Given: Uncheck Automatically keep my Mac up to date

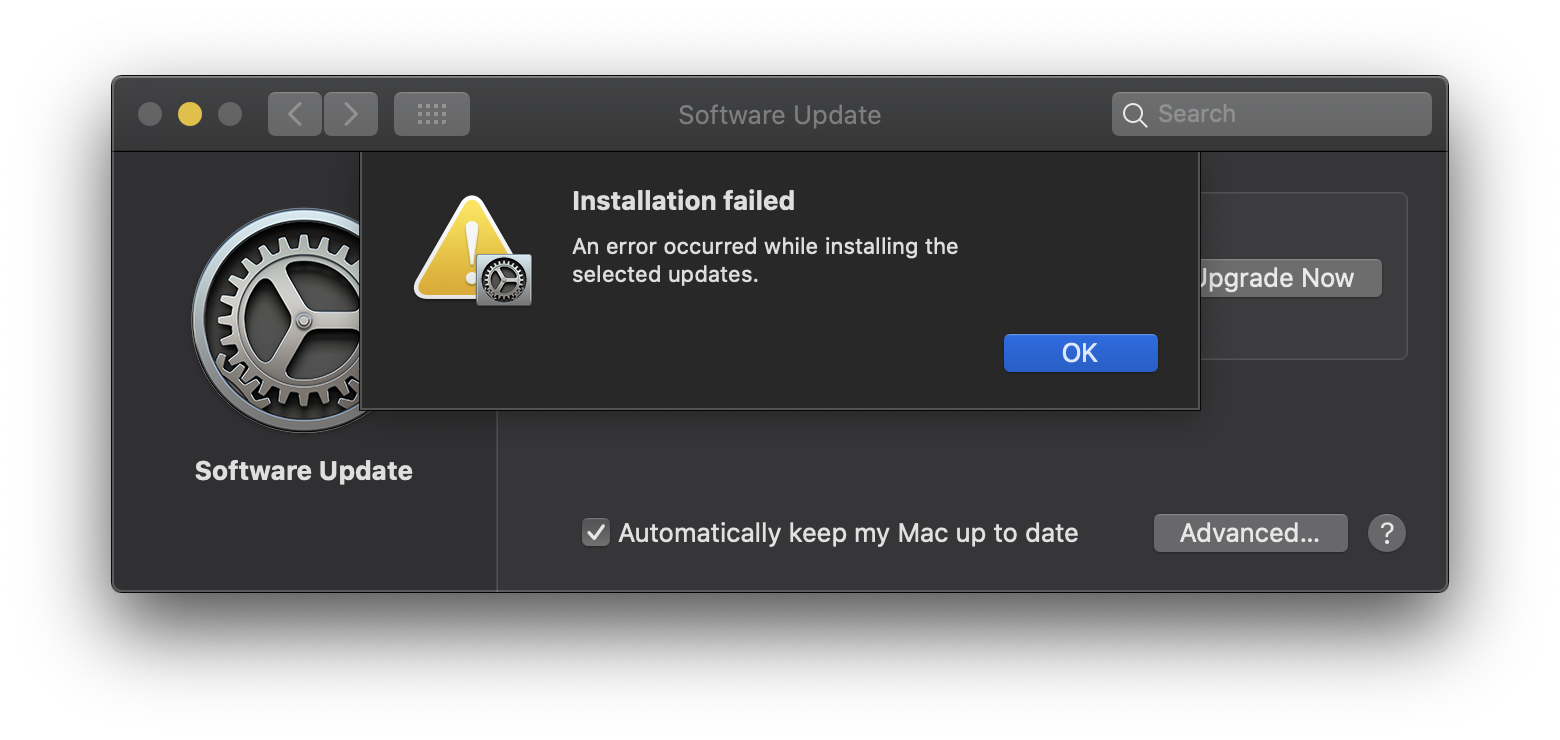Looking at the screenshot, I should [x=596, y=533].
